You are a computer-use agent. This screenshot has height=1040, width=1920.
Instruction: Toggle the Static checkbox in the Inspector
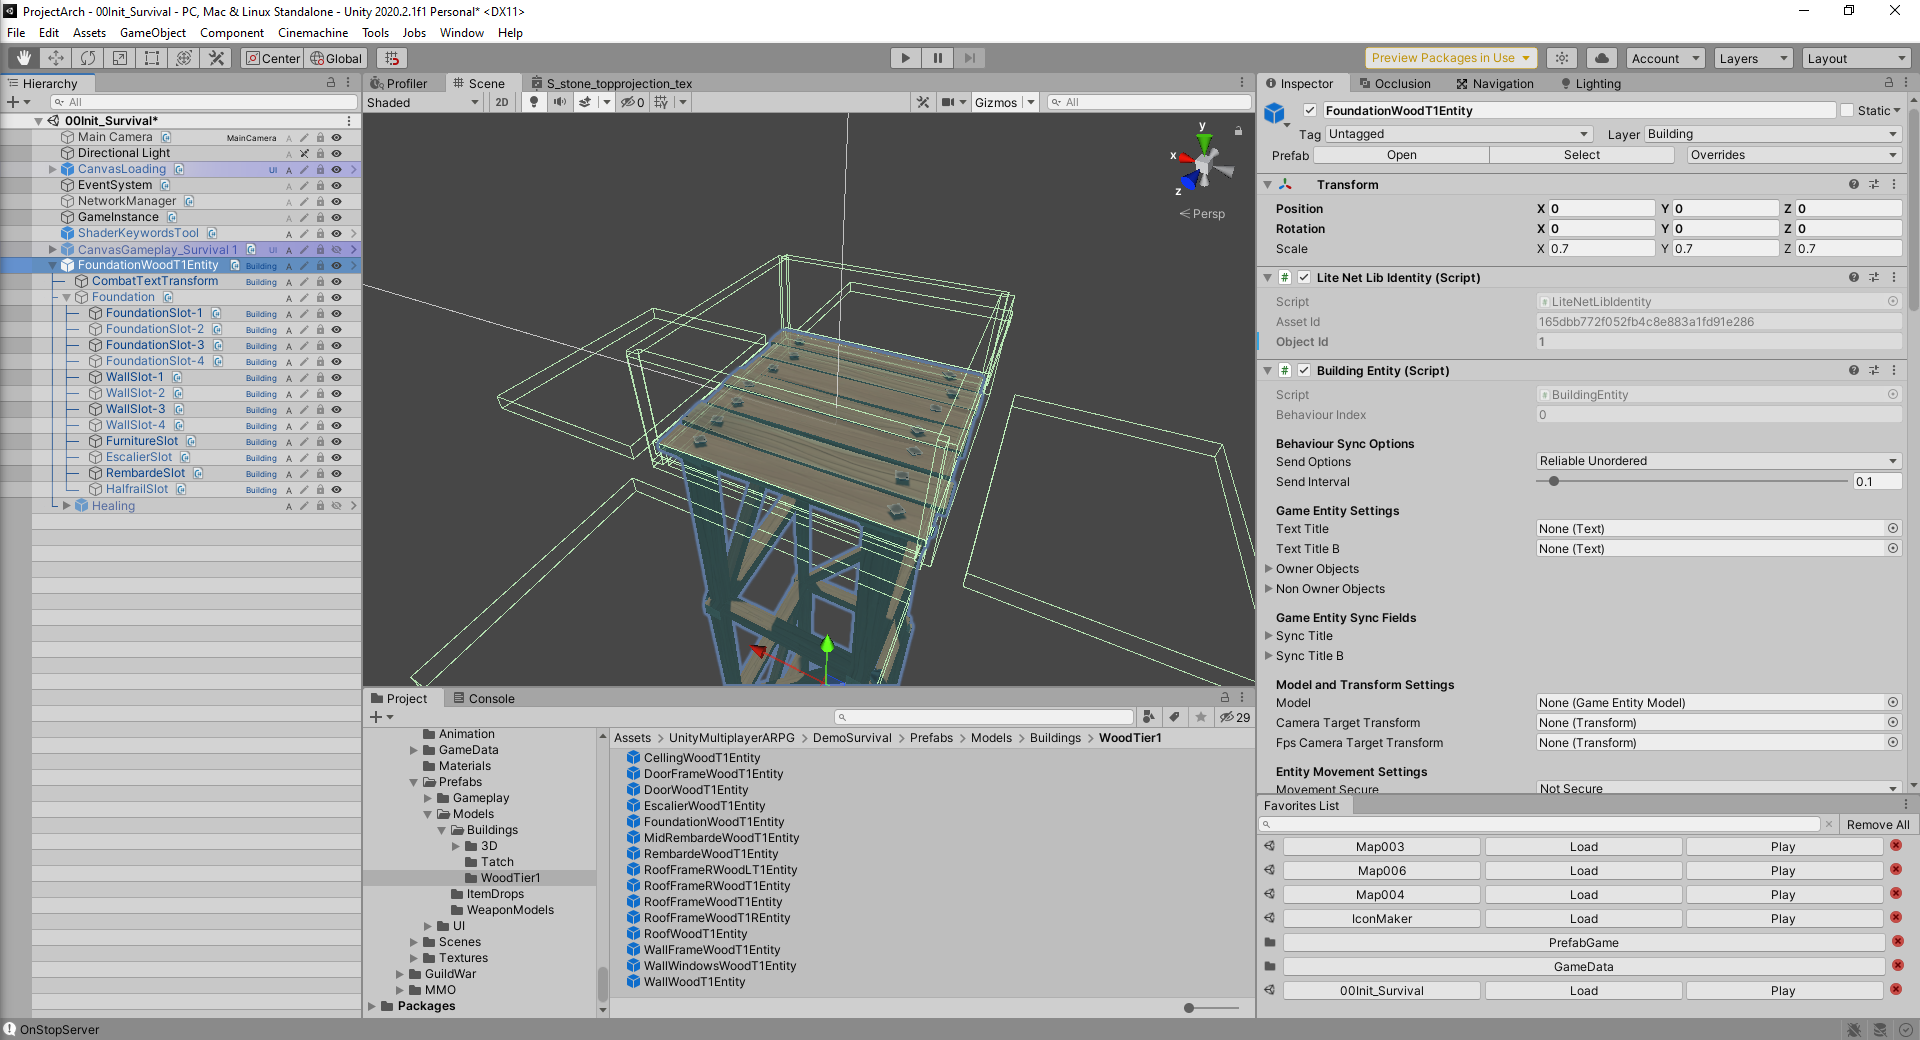pos(1847,110)
